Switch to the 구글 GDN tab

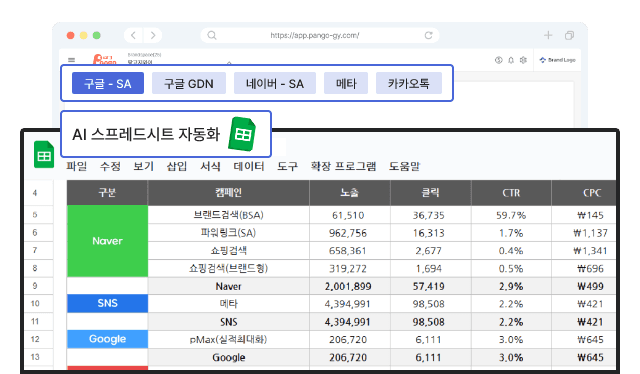(189, 83)
